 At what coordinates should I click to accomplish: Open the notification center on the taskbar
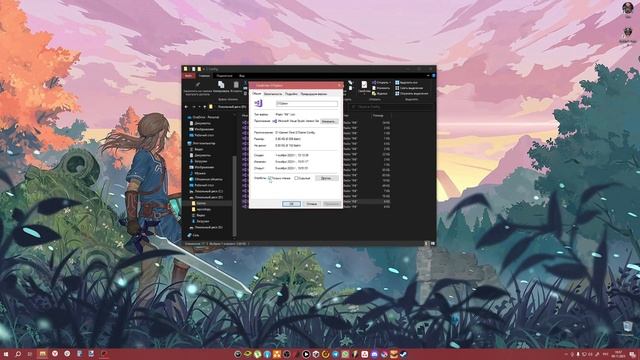point(632,354)
